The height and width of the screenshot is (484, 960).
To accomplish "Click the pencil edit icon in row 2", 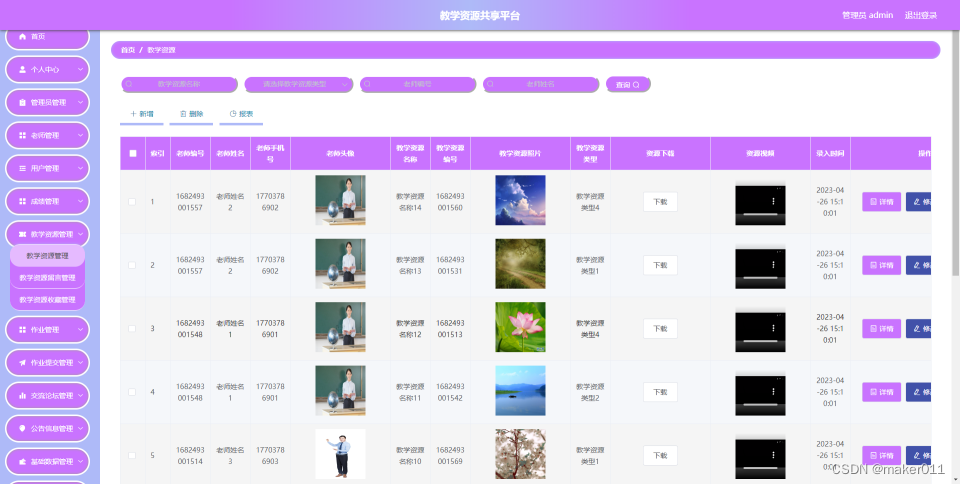I will (x=917, y=265).
